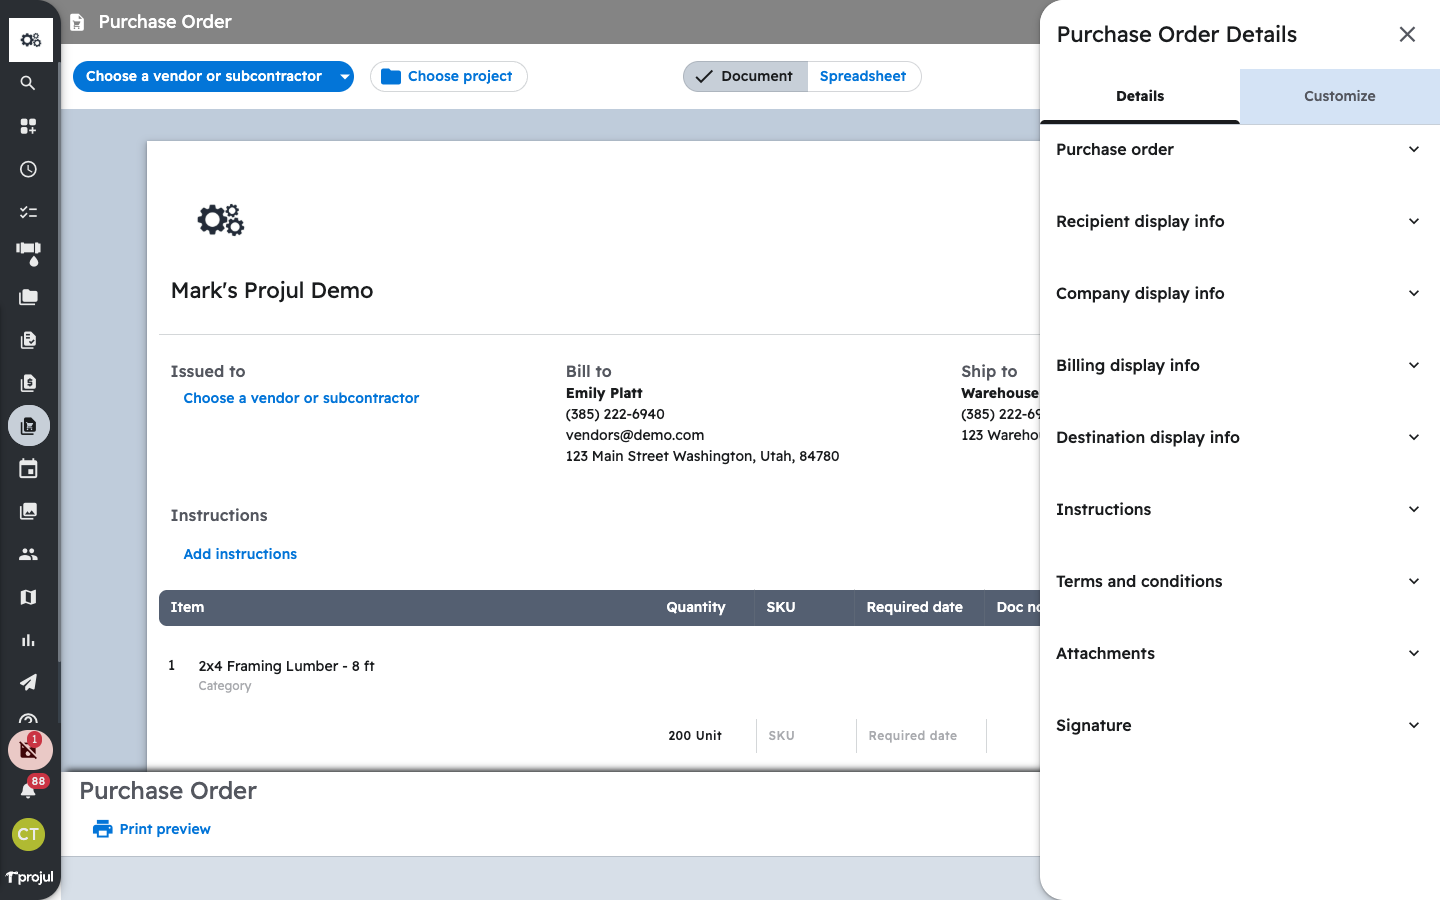The width and height of the screenshot is (1440, 900).
Task: Open the photo gallery icon in the sidebar
Action: click(28, 511)
